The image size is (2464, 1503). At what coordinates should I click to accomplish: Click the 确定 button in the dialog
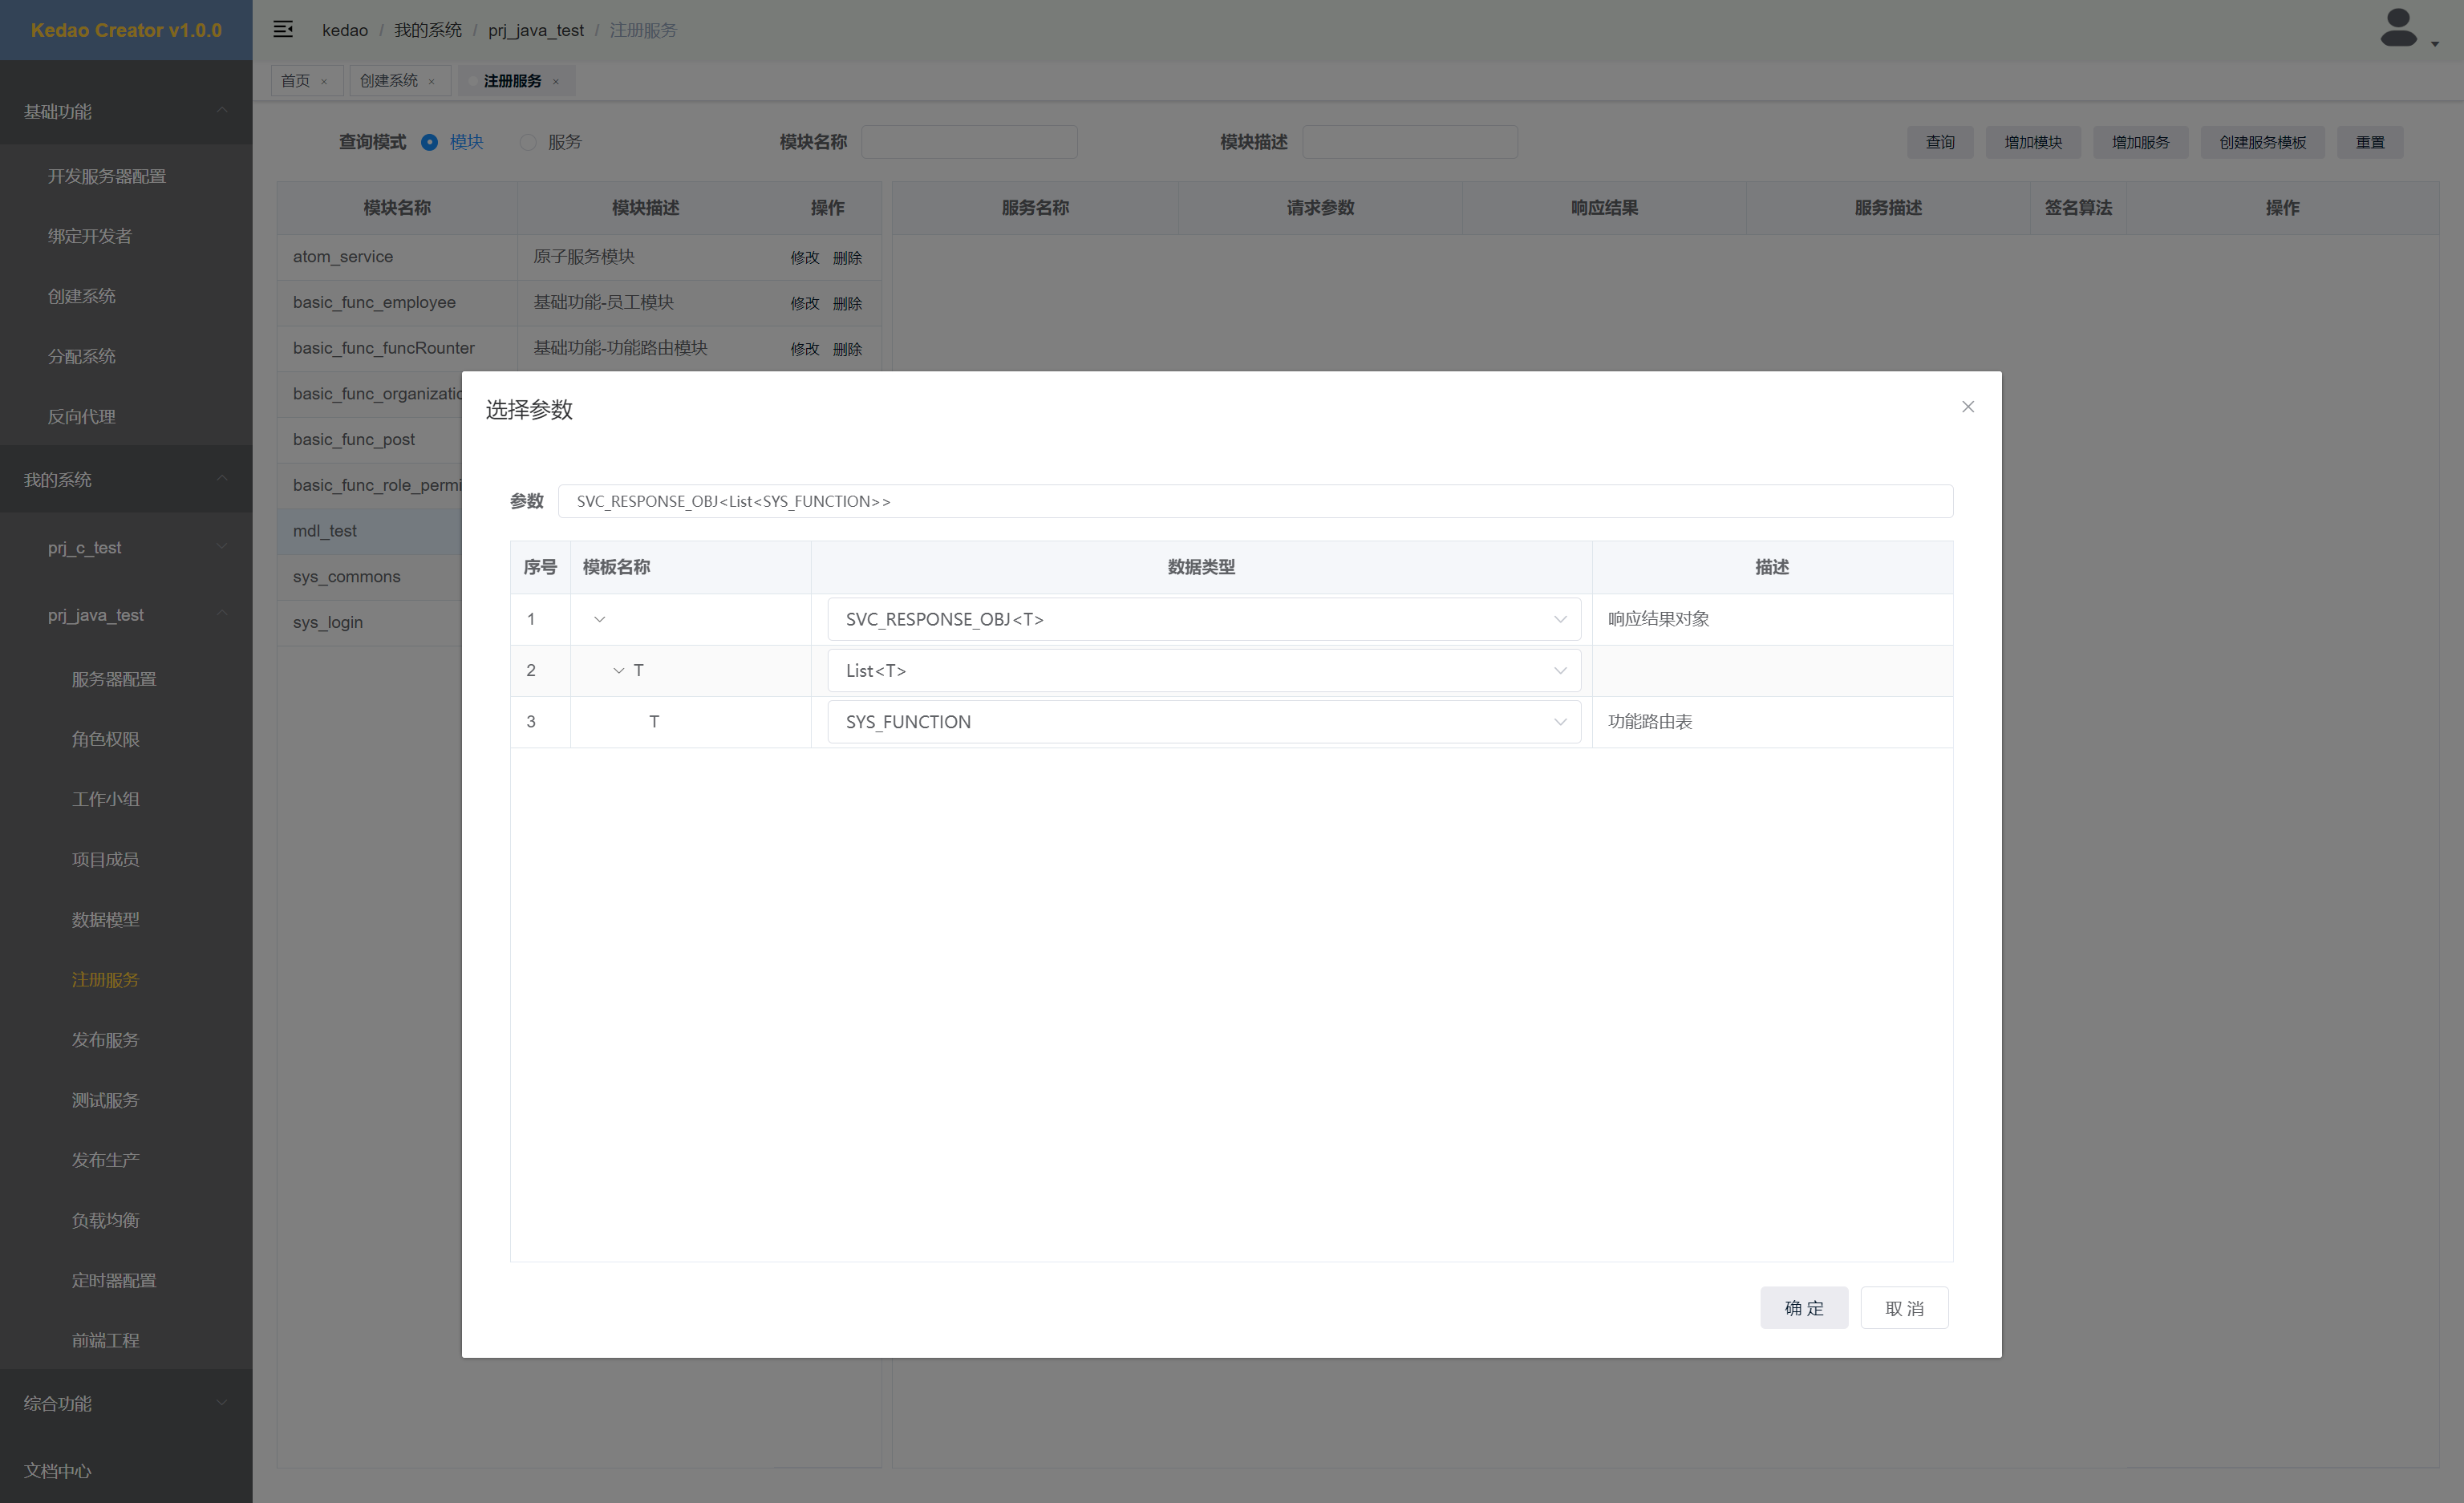point(1803,1307)
